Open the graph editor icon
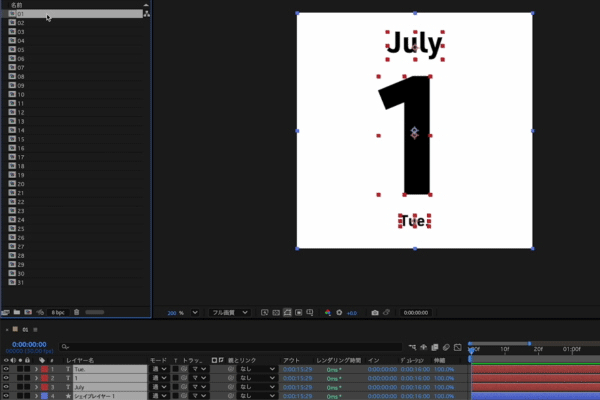The width and height of the screenshot is (600, 400). point(458,348)
